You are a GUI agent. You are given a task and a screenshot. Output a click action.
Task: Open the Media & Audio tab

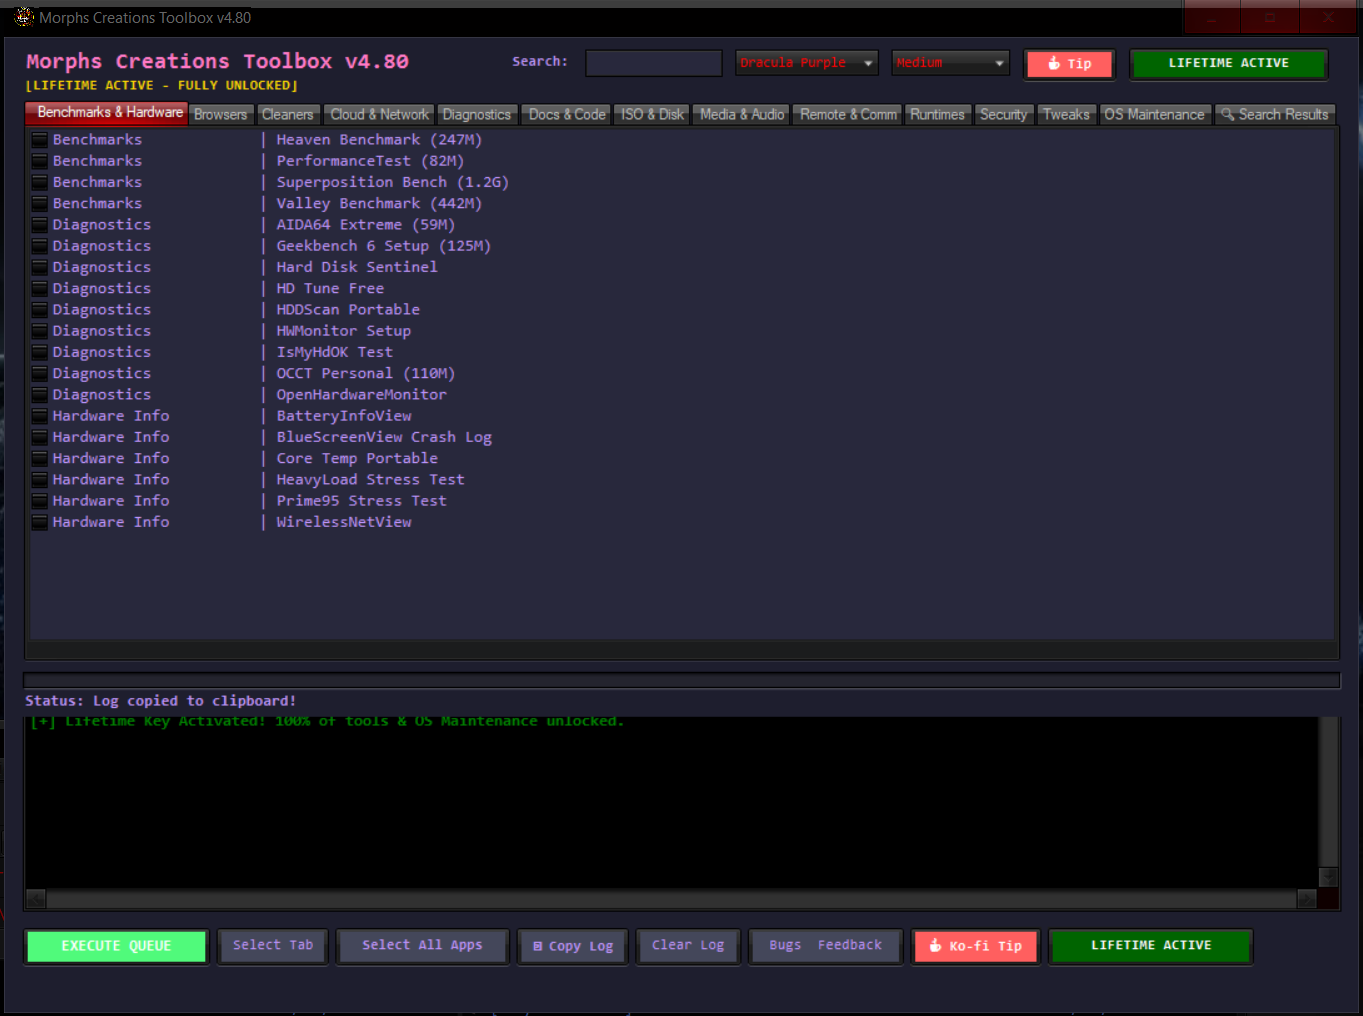click(742, 115)
